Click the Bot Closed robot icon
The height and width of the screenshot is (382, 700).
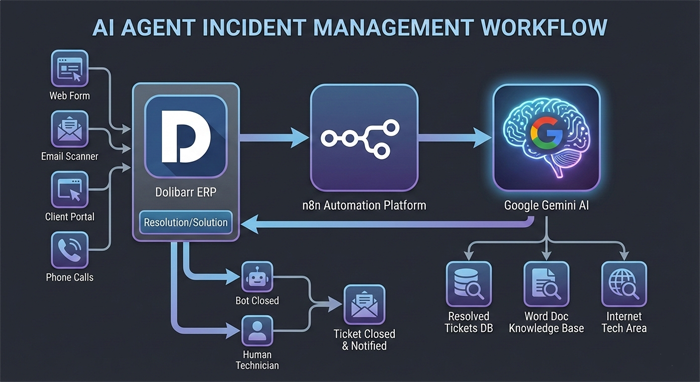click(x=257, y=277)
